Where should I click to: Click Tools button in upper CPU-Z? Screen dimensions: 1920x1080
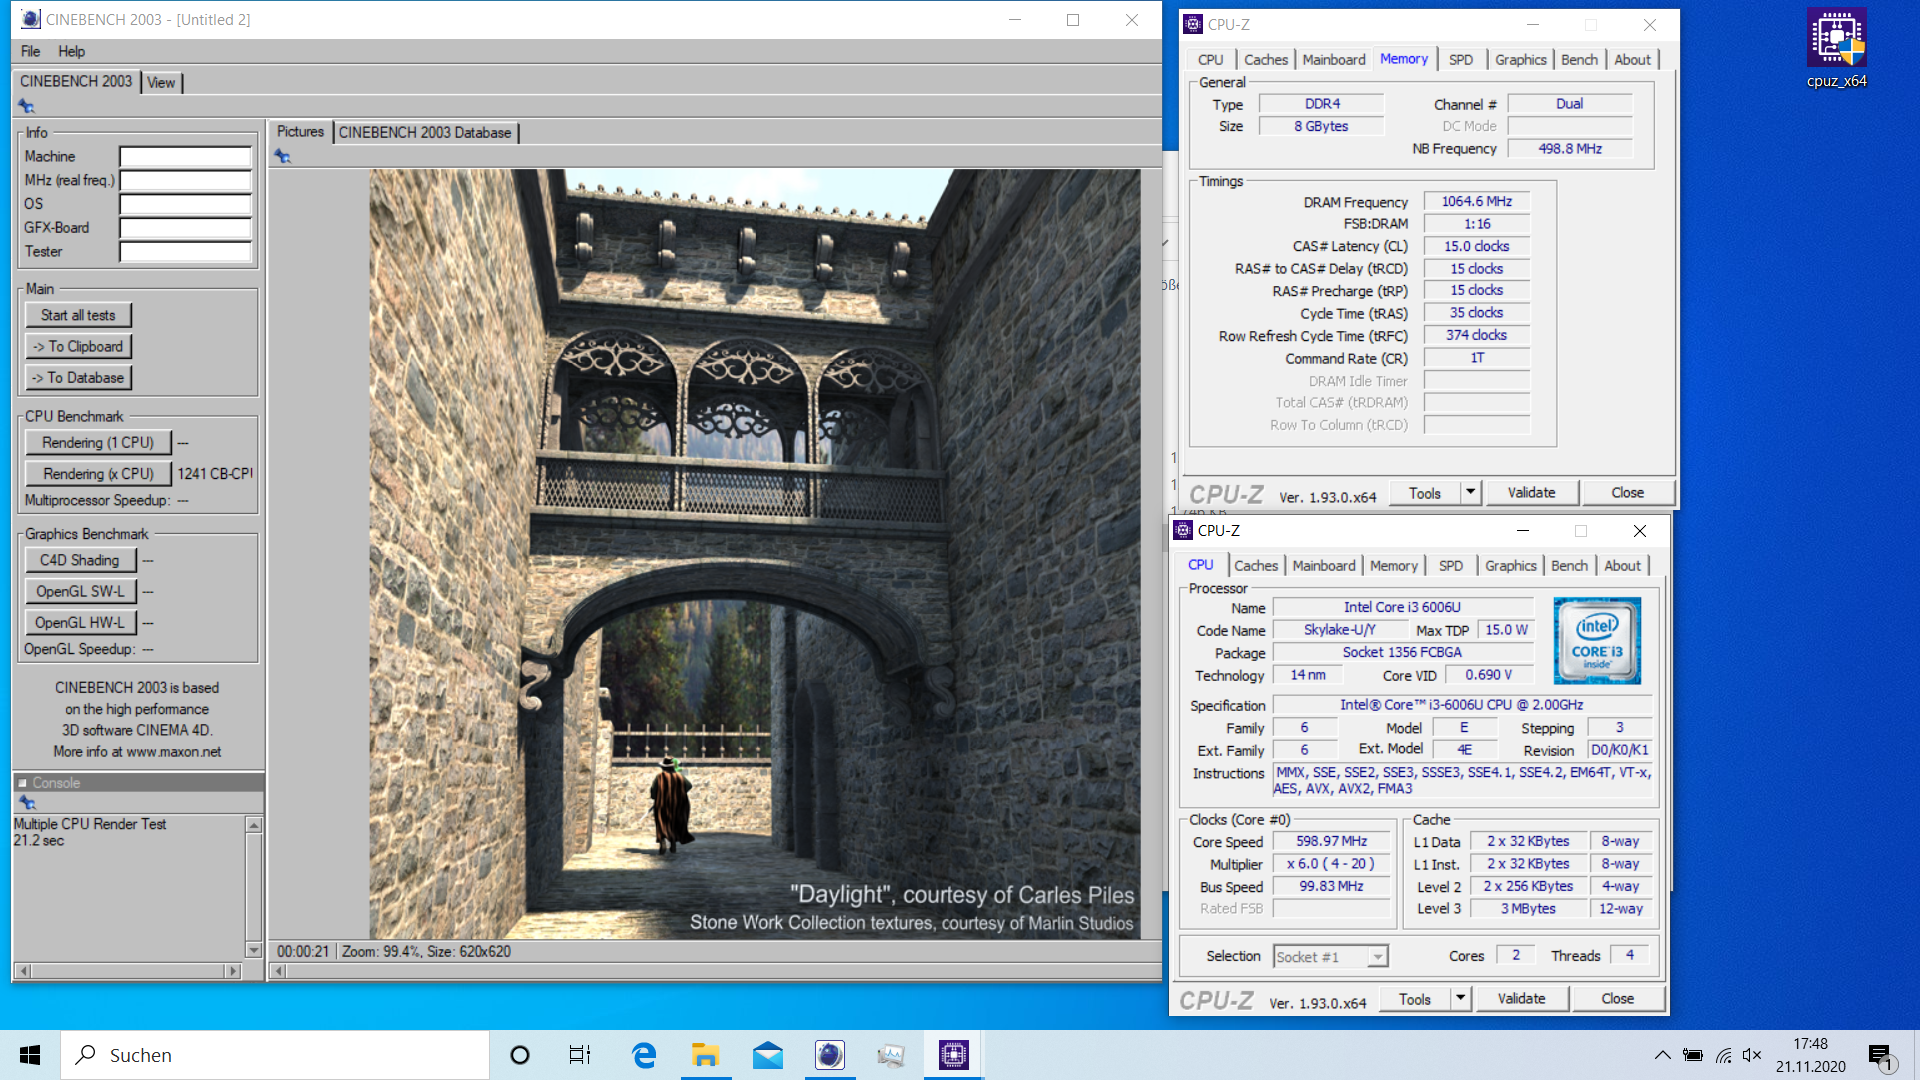(x=1425, y=493)
